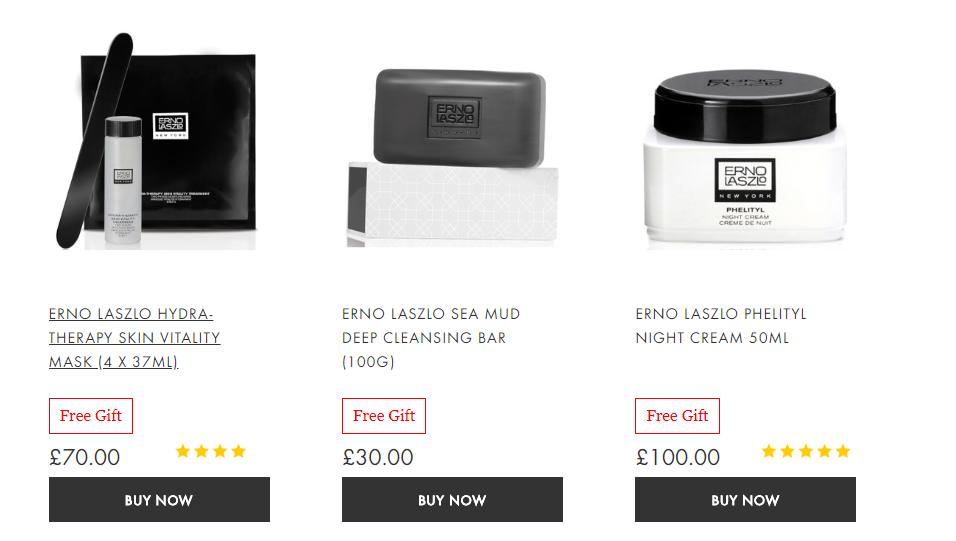Click fourth star of Hydra-Therapy mask rating
Screen dimensions: 956x541
coord(238,451)
